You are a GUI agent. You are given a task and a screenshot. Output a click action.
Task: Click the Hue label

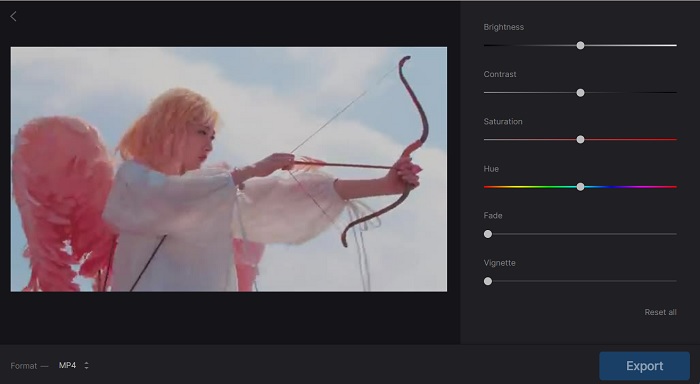click(491, 169)
